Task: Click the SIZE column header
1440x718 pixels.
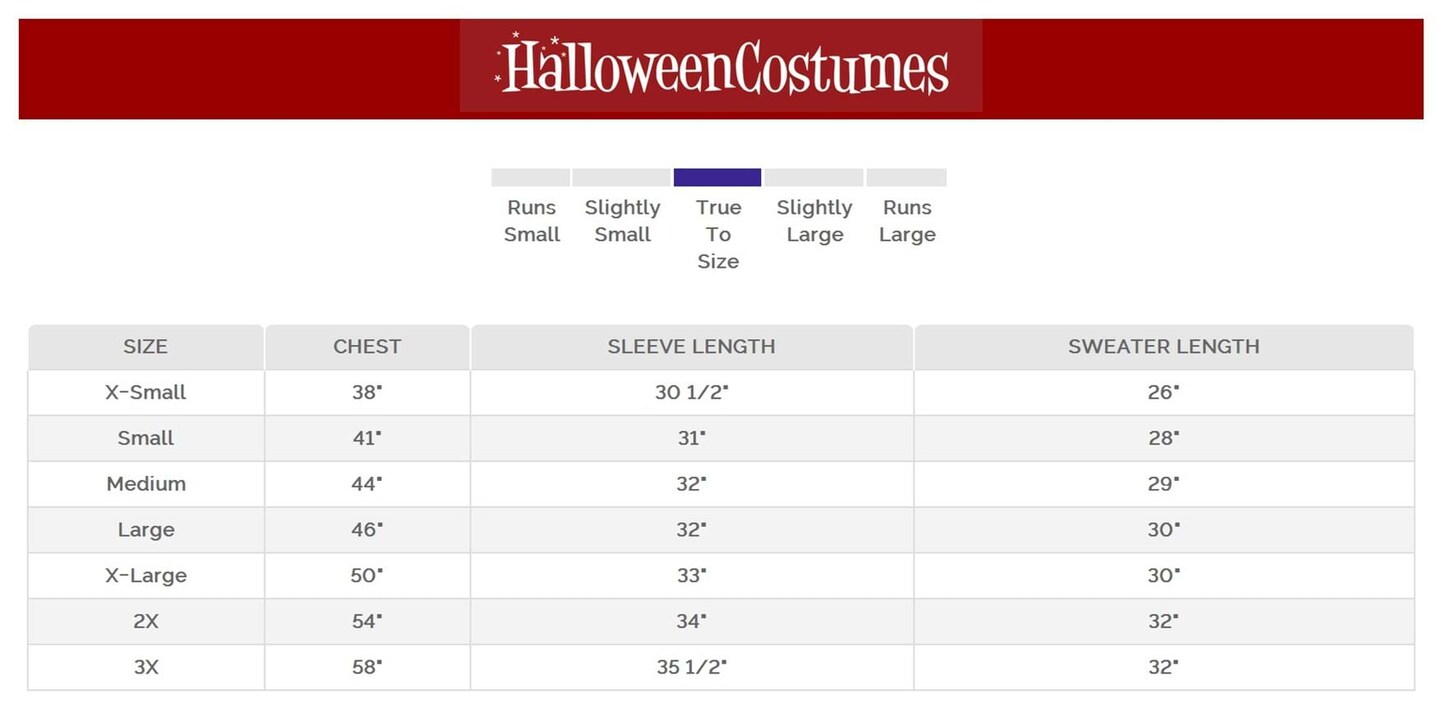Action: point(146,347)
